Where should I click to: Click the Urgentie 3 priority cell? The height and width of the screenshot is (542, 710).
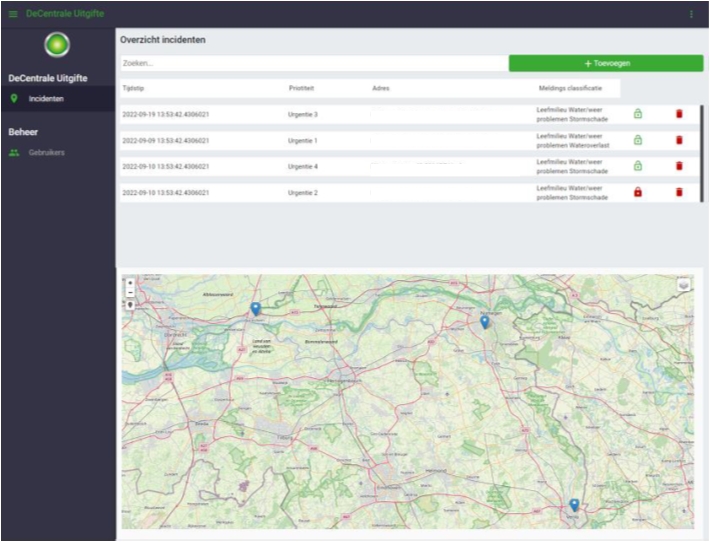(302, 115)
